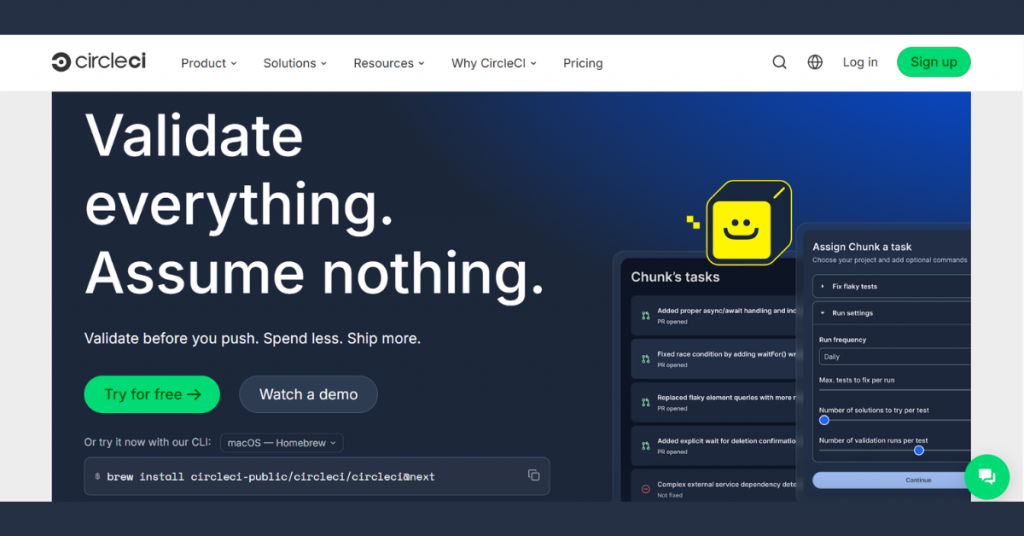Click 'Or try it now with our CLI' text
The image size is (1024, 536).
click(x=147, y=442)
